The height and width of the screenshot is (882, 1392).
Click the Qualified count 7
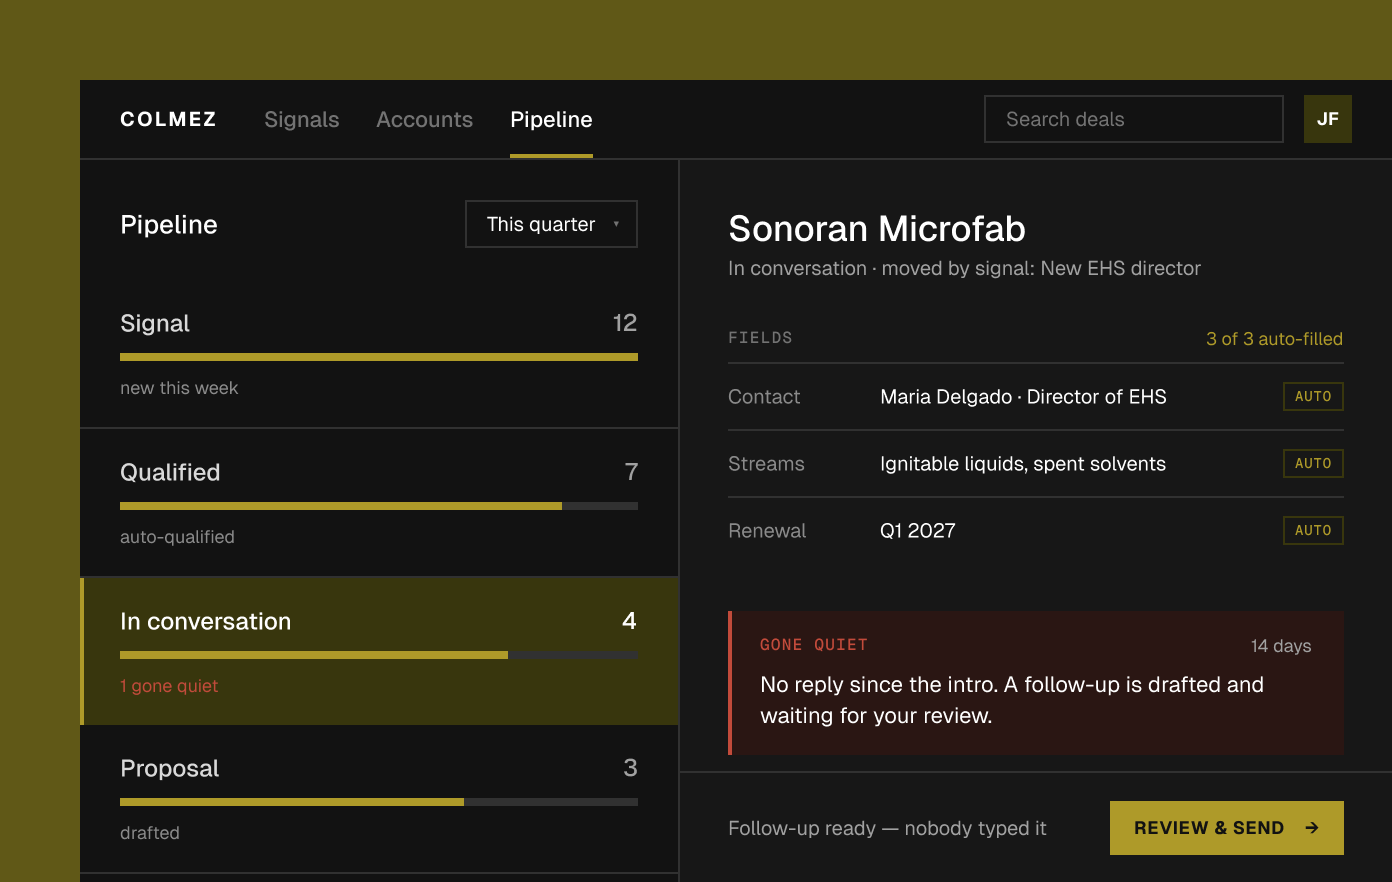(x=631, y=472)
